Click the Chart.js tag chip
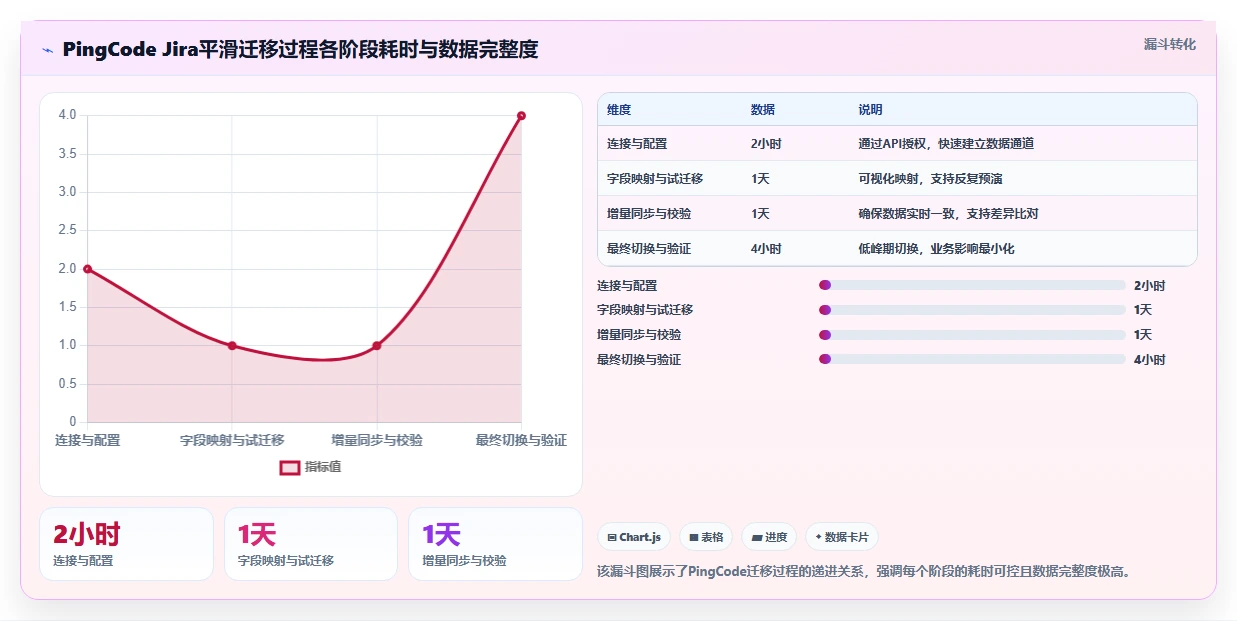 tap(634, 537)
